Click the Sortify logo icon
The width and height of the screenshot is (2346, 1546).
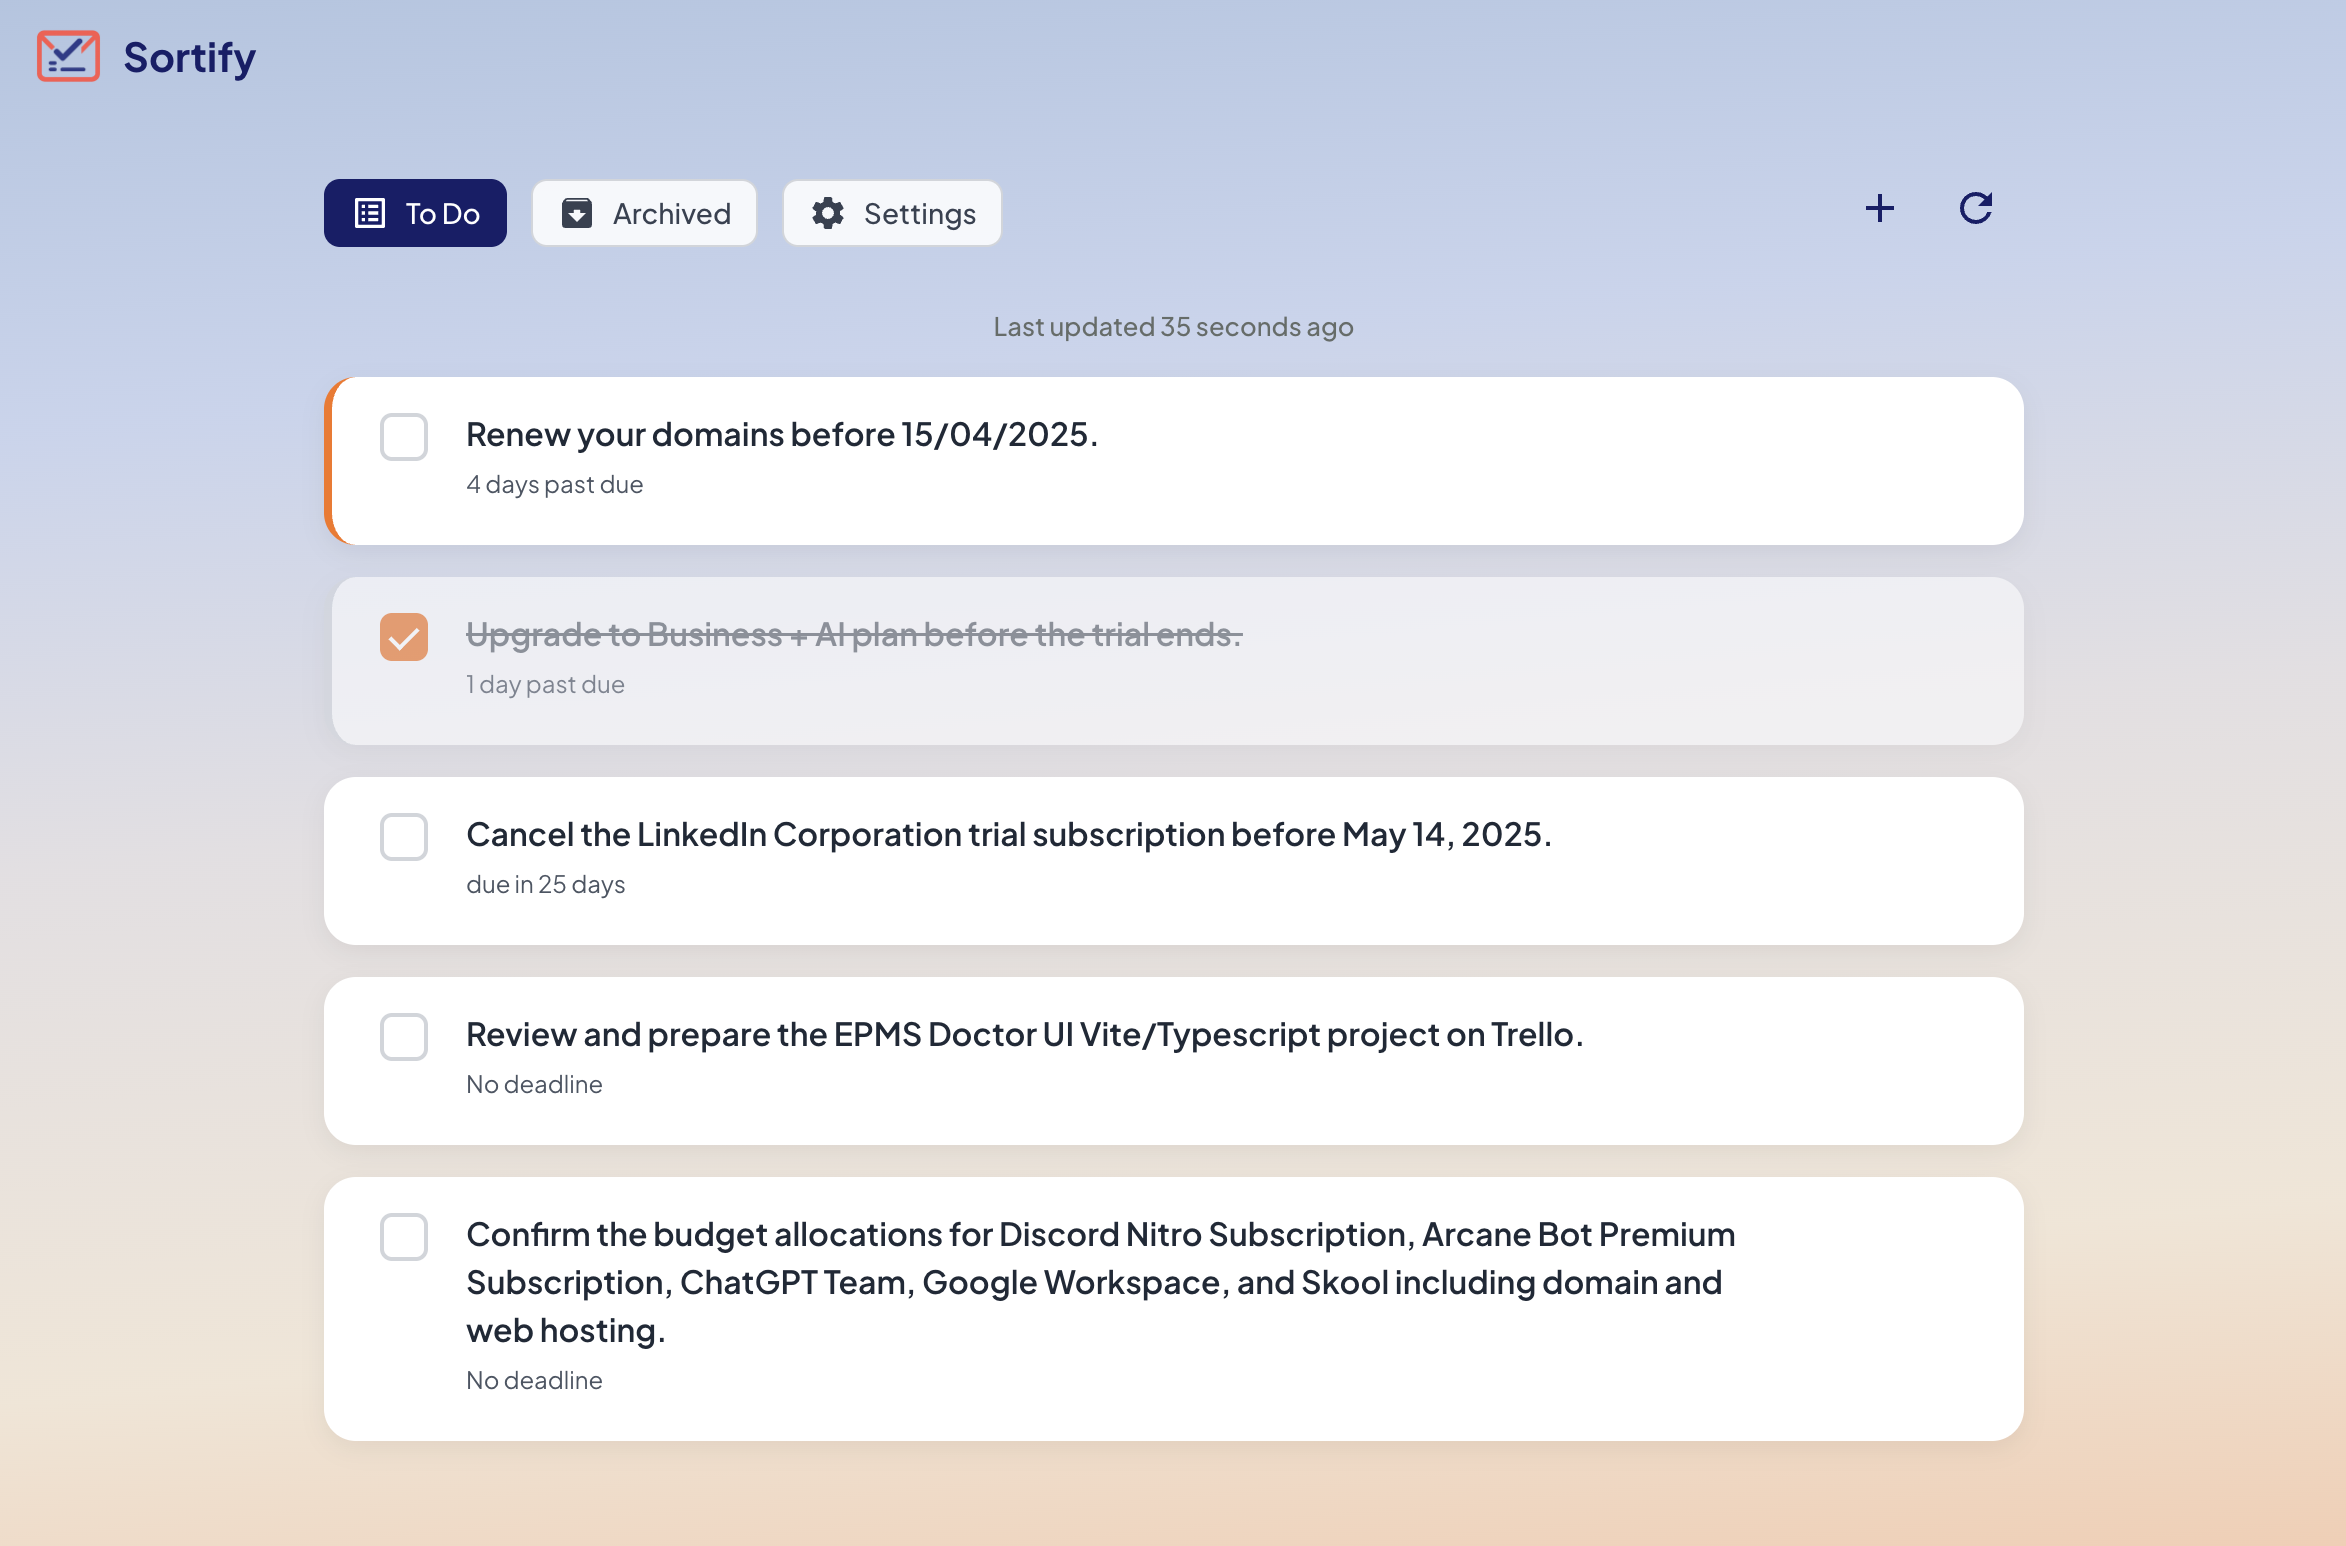tap(68, 56)
